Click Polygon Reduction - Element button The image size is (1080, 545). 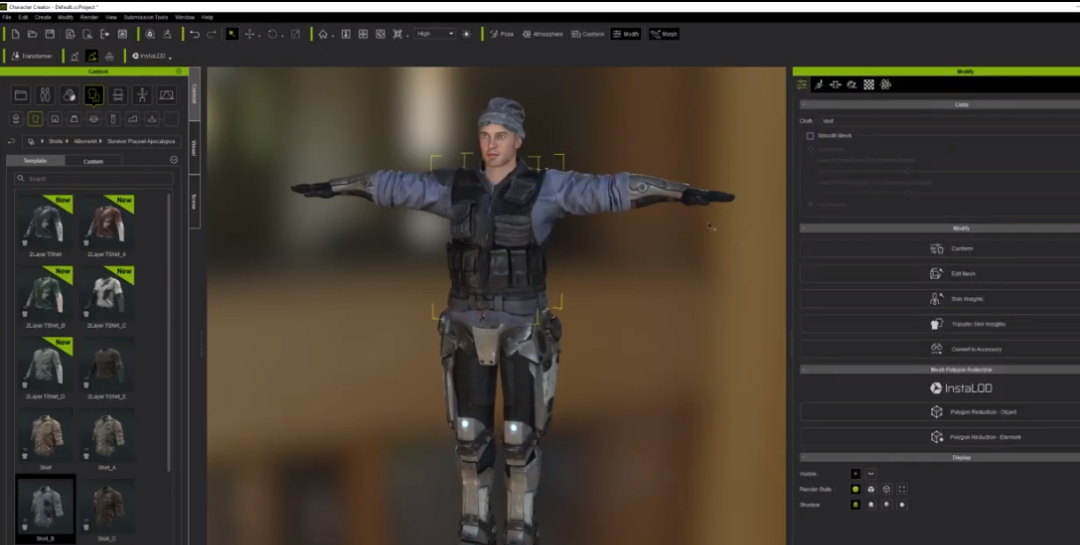coord(939,437)
